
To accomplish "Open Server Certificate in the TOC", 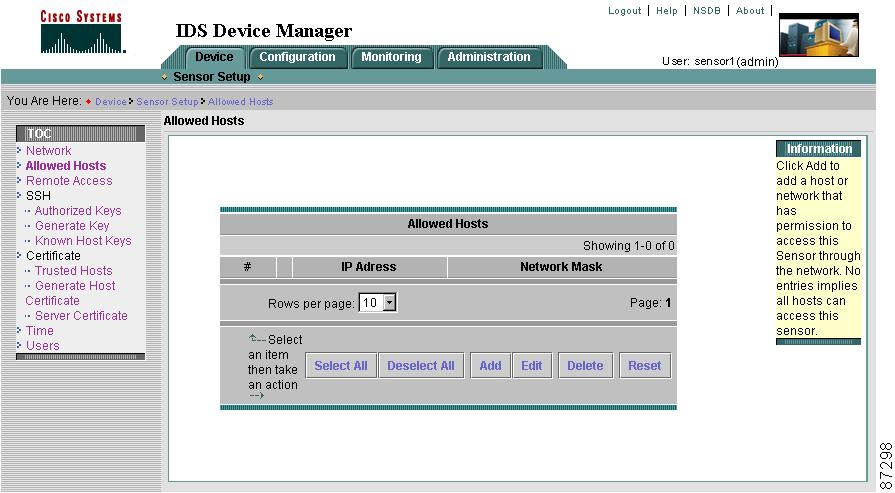I will click(81, 316).
